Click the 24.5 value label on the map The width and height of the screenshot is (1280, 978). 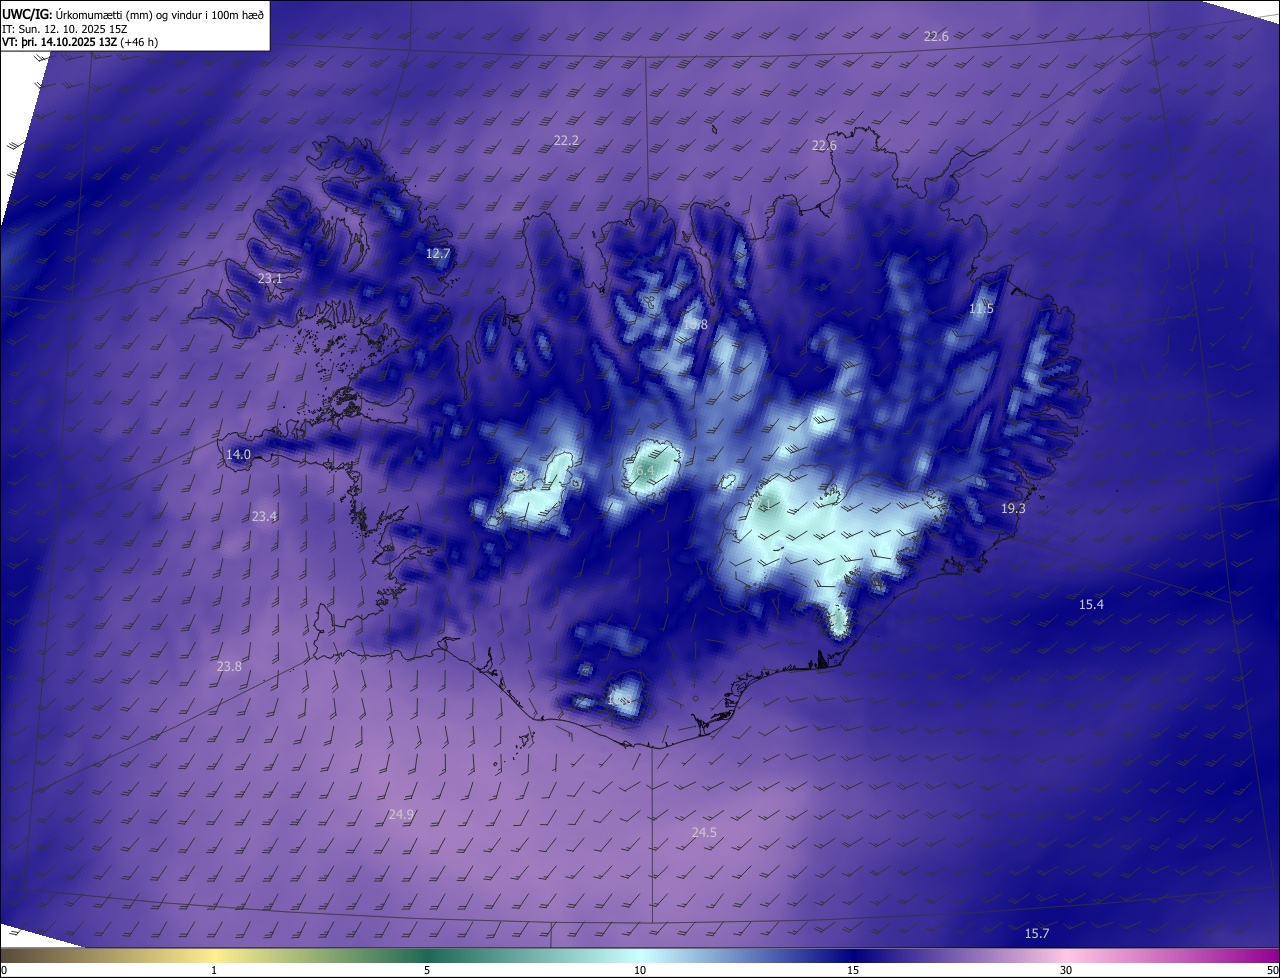704,833
